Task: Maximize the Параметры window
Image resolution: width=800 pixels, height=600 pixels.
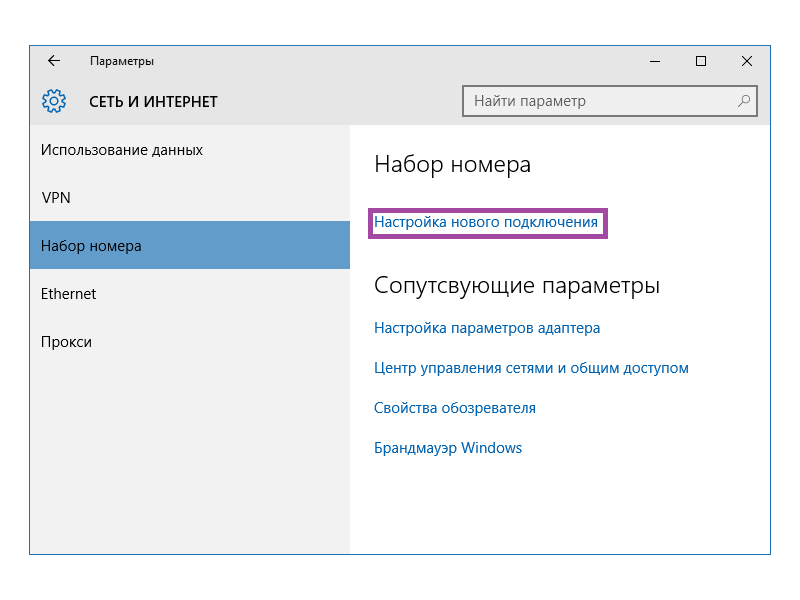Action: (701, 61)
